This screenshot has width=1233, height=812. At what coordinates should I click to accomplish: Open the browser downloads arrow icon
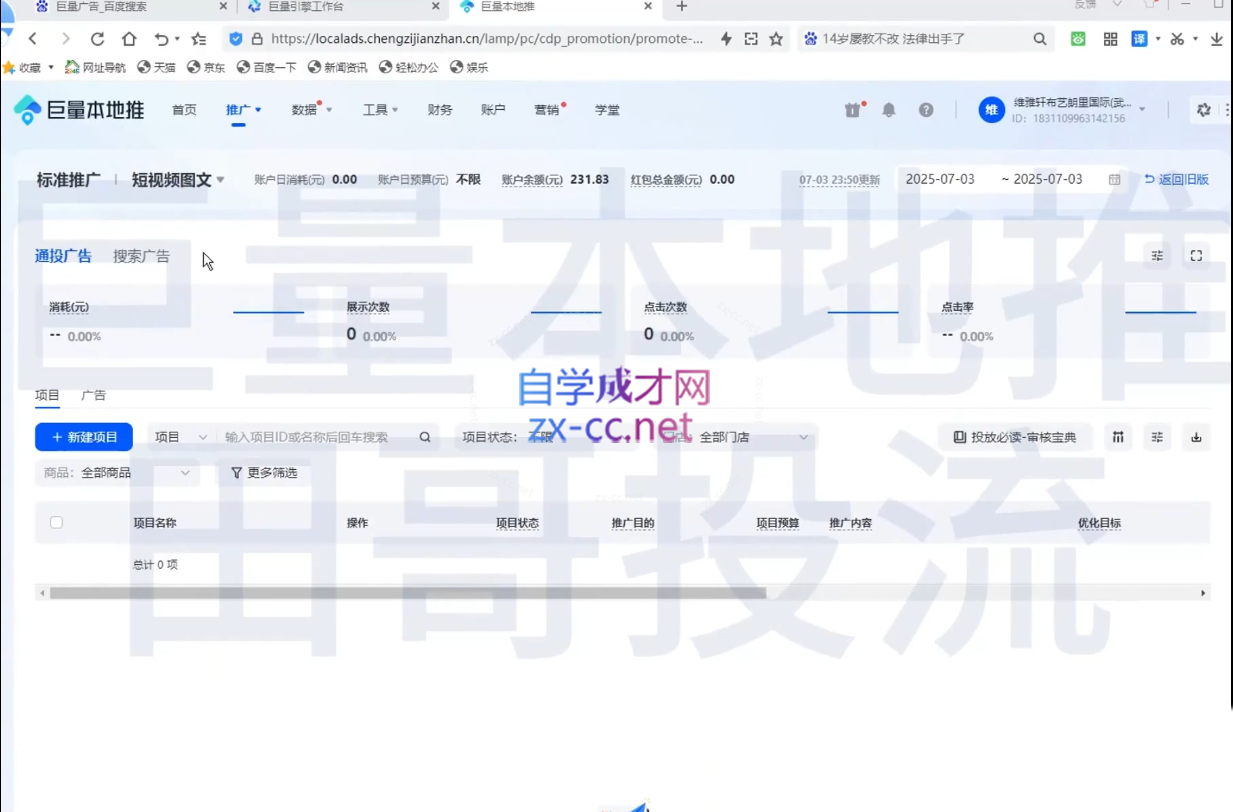click(1216, 39)
